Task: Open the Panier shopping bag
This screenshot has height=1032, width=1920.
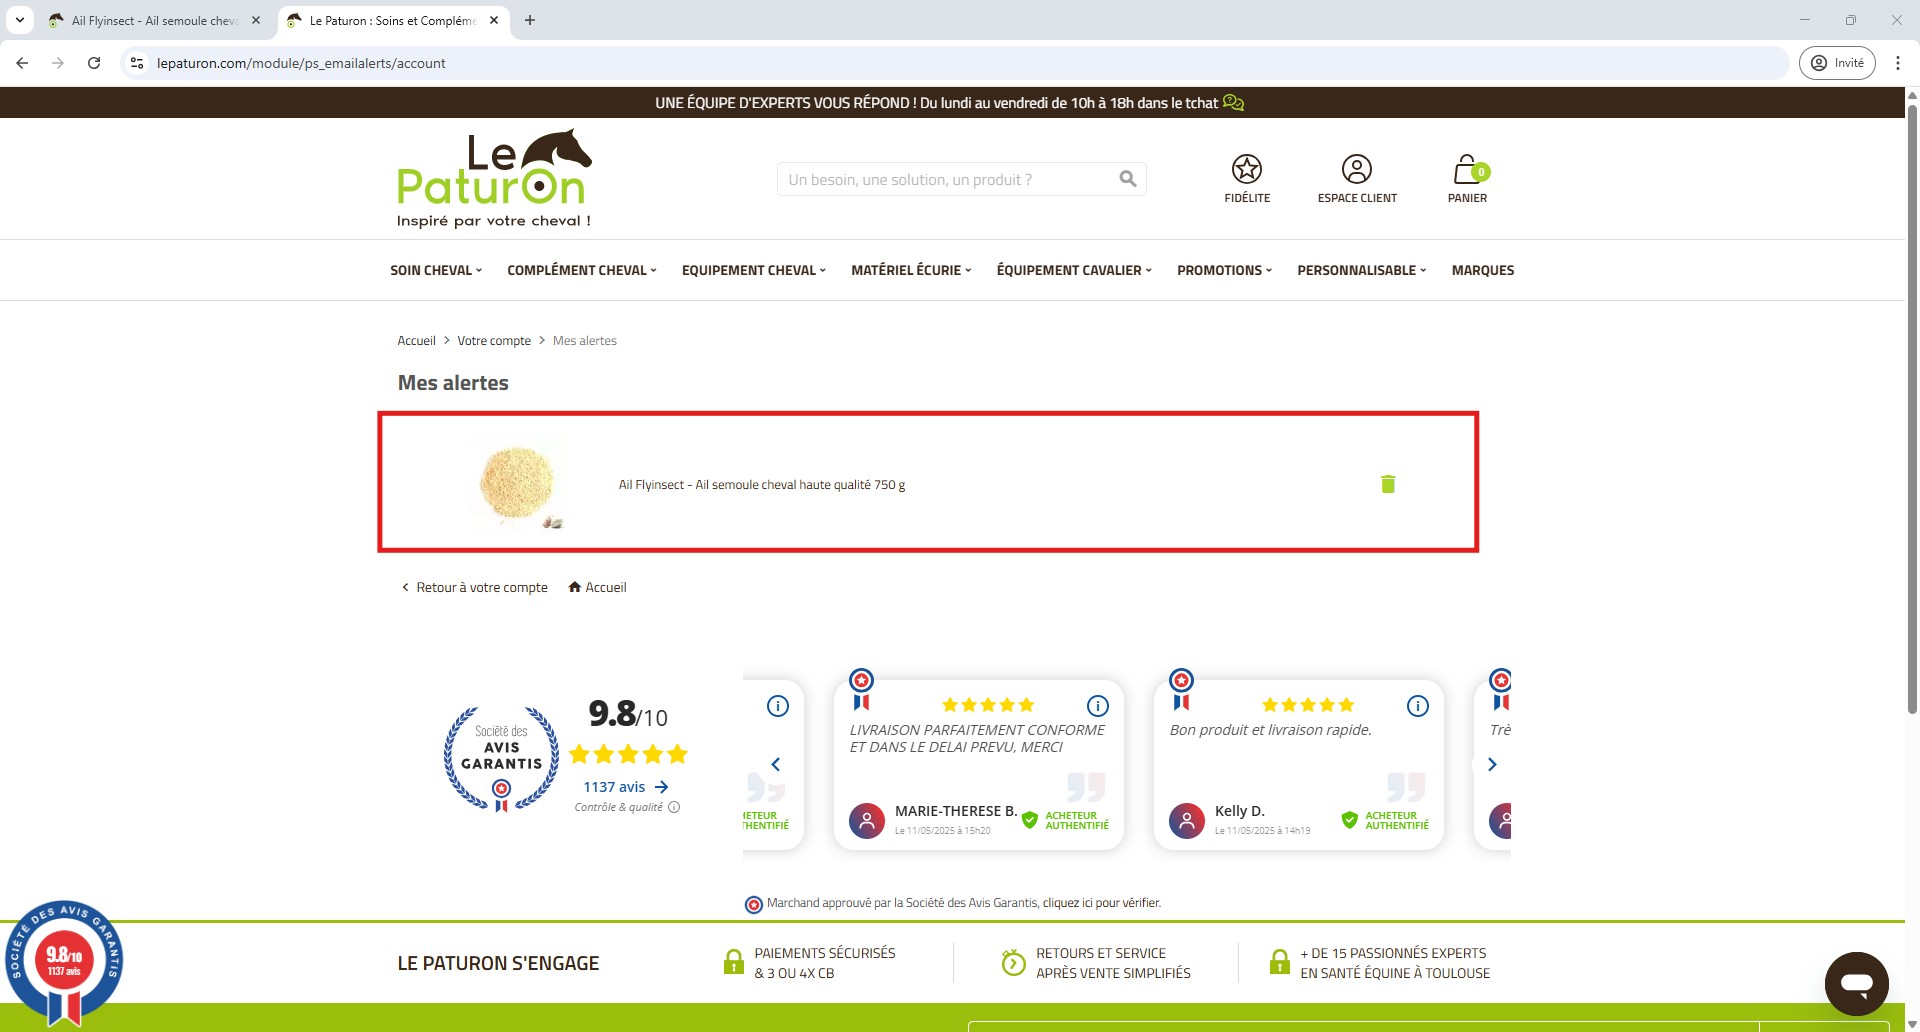Action: click(1466, 169)
